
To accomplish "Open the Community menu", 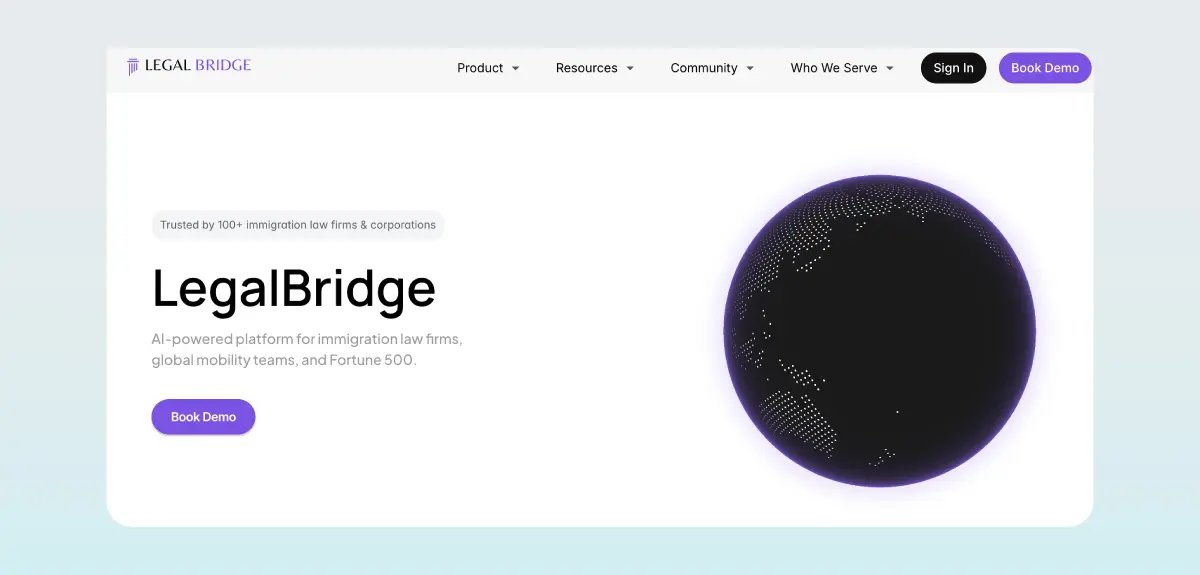I will (704, 68).
